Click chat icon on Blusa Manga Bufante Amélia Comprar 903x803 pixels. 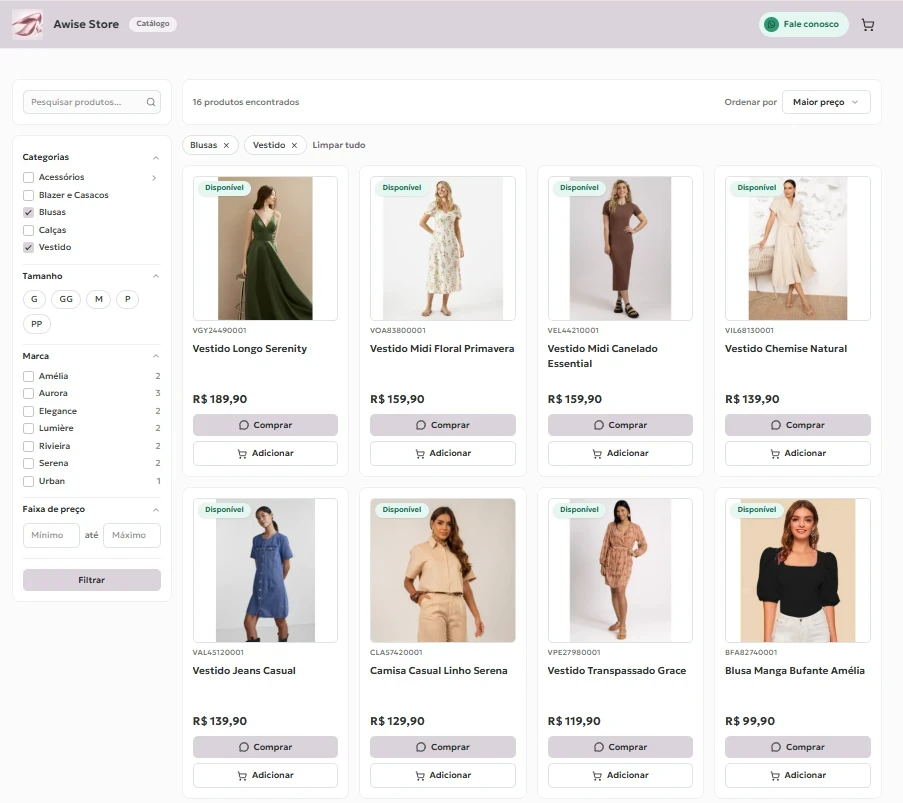pos(776,747)
